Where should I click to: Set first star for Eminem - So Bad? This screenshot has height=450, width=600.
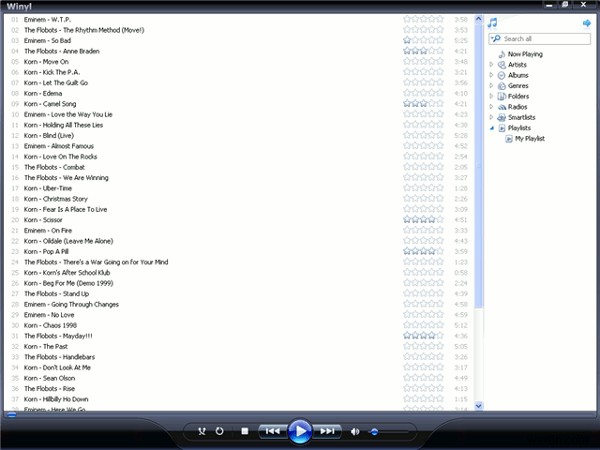click(407, 40)
